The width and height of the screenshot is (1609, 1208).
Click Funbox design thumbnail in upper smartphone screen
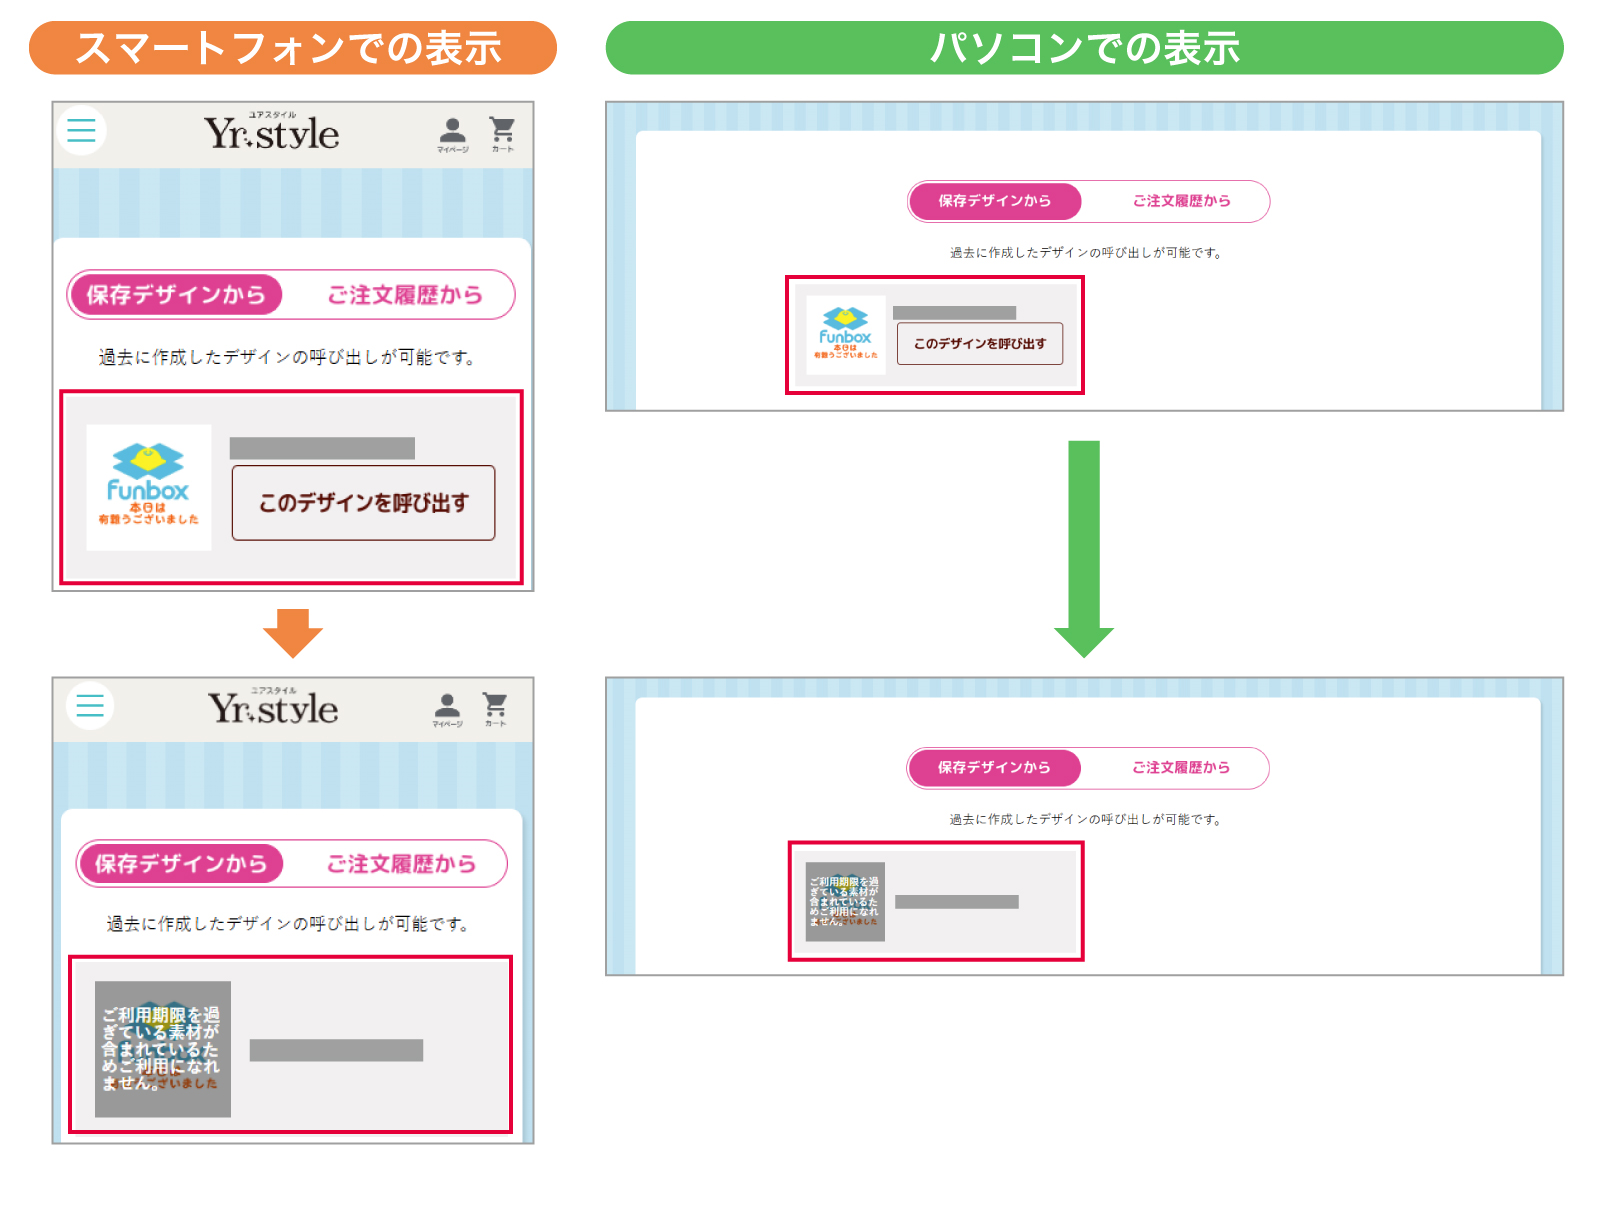point(148,487)
